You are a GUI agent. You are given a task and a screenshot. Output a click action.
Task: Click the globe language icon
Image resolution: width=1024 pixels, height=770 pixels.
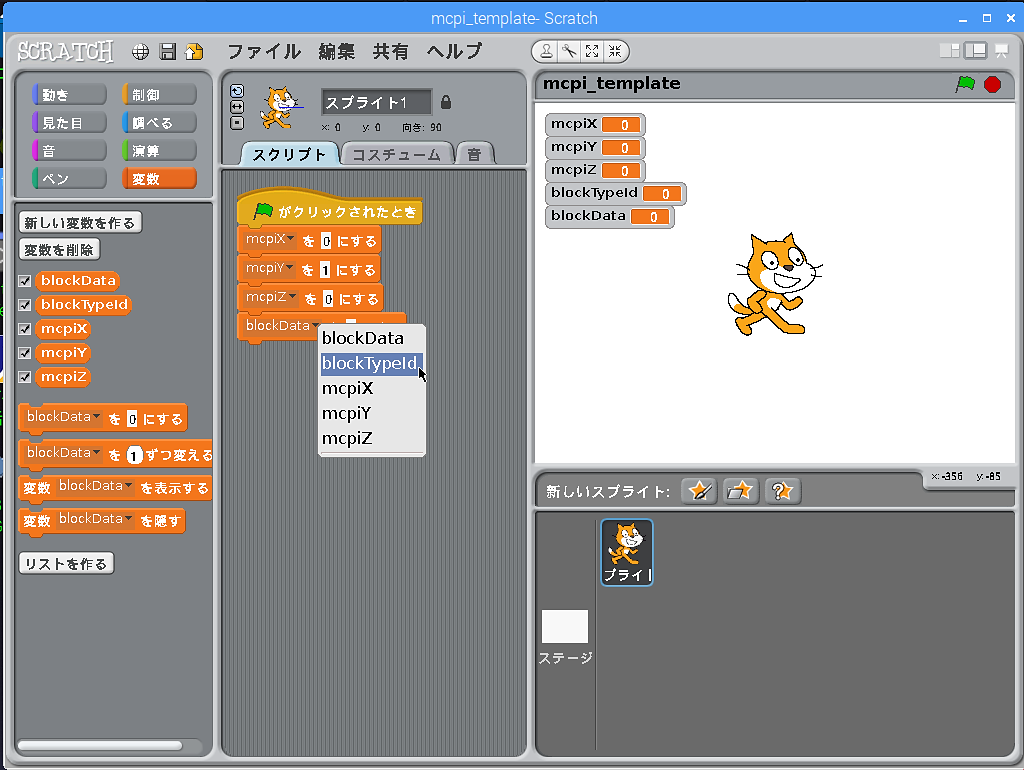[140, 52]
